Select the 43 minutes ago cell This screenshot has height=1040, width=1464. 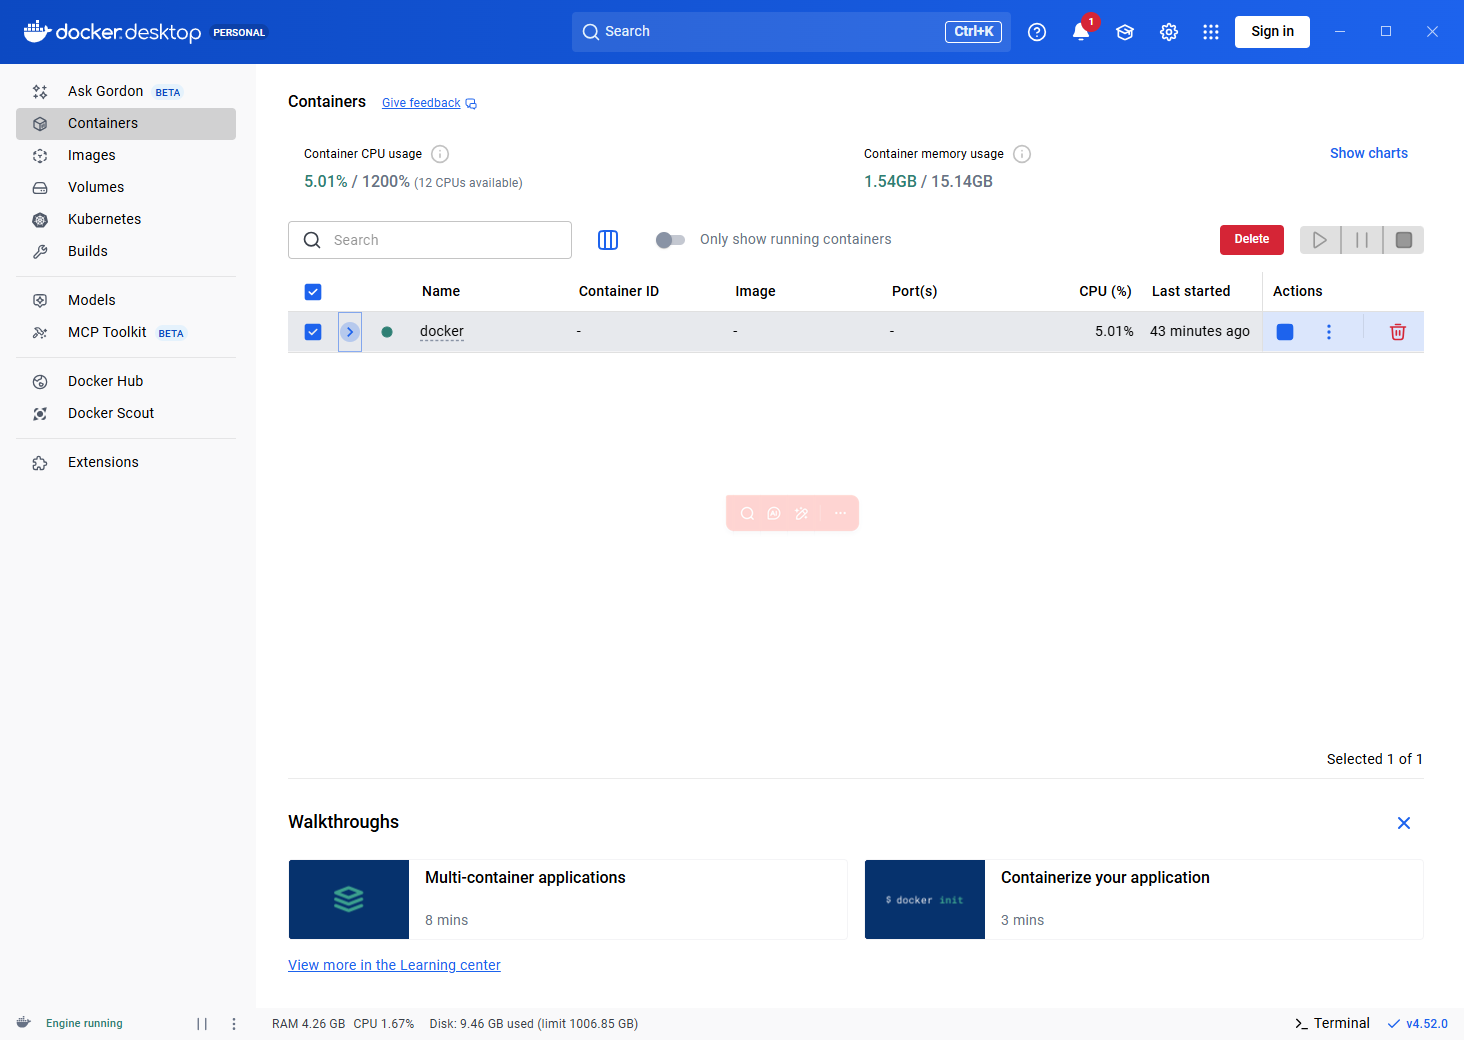point(1200,331)
